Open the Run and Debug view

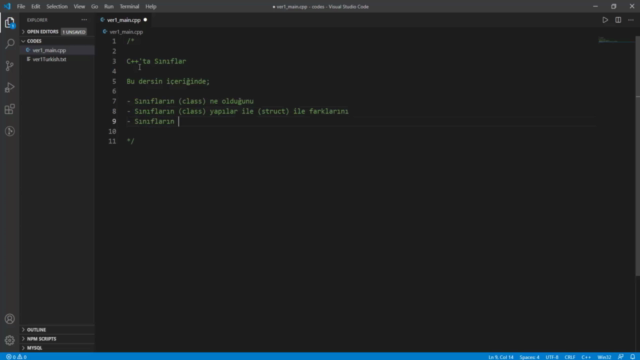(x=9, y=87)
